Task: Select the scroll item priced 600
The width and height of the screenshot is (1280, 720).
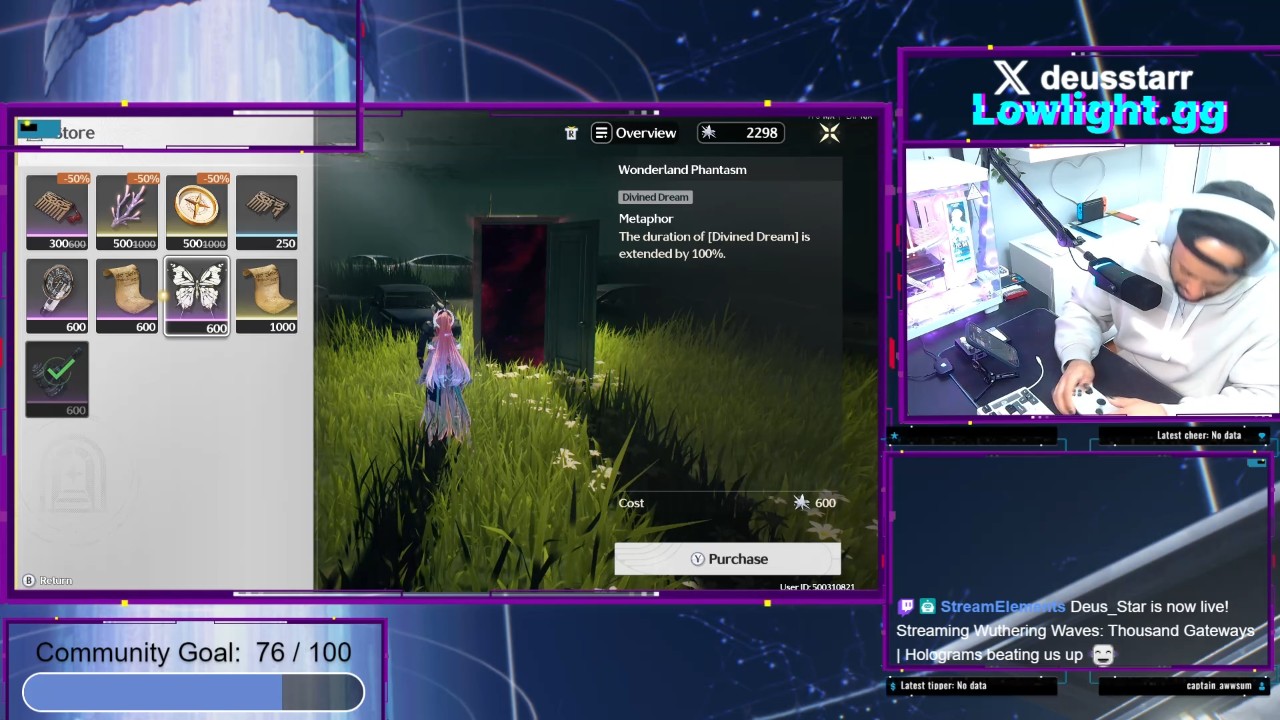Action: [127, 296]
